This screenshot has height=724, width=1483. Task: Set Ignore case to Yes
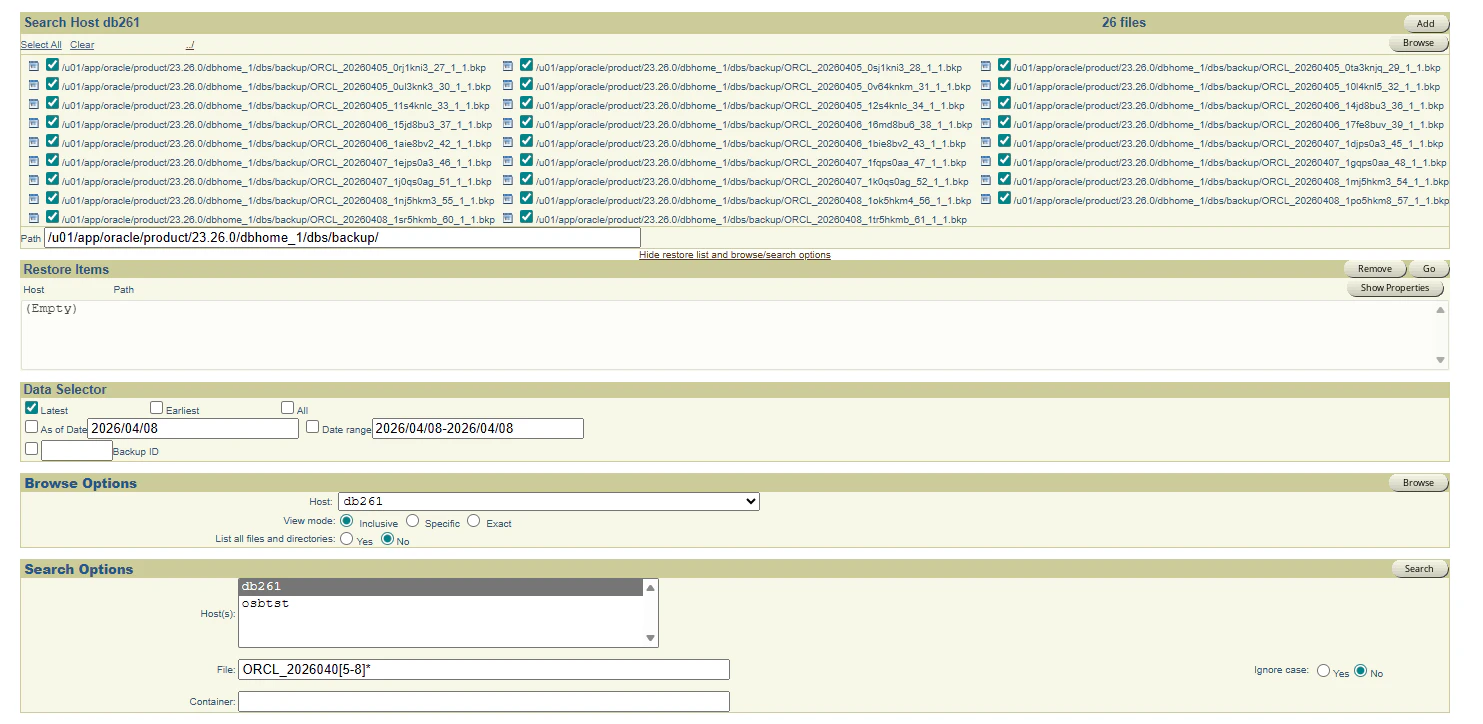coord(1324,671)
